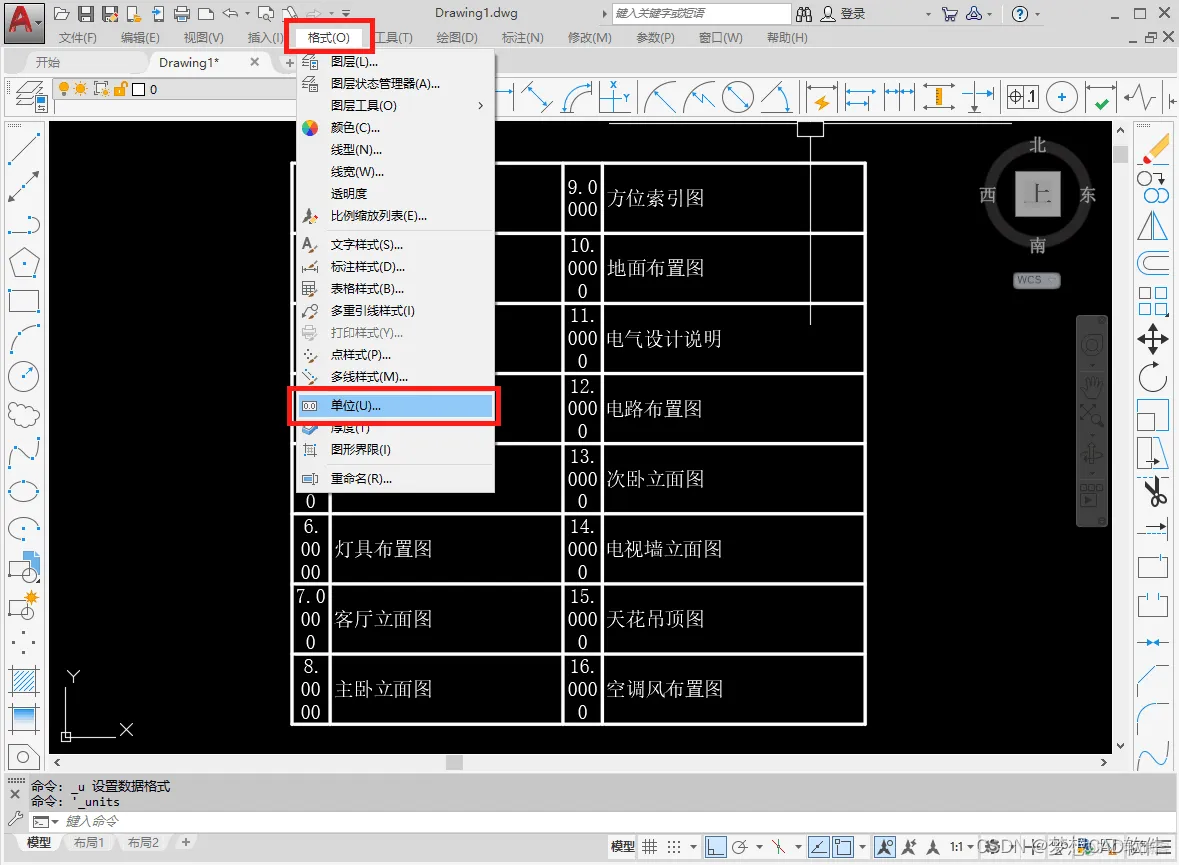The height and width of the screenshot is (865, 1179).
Task: Click the Undo arrow icon
Action: coord(231,14)
